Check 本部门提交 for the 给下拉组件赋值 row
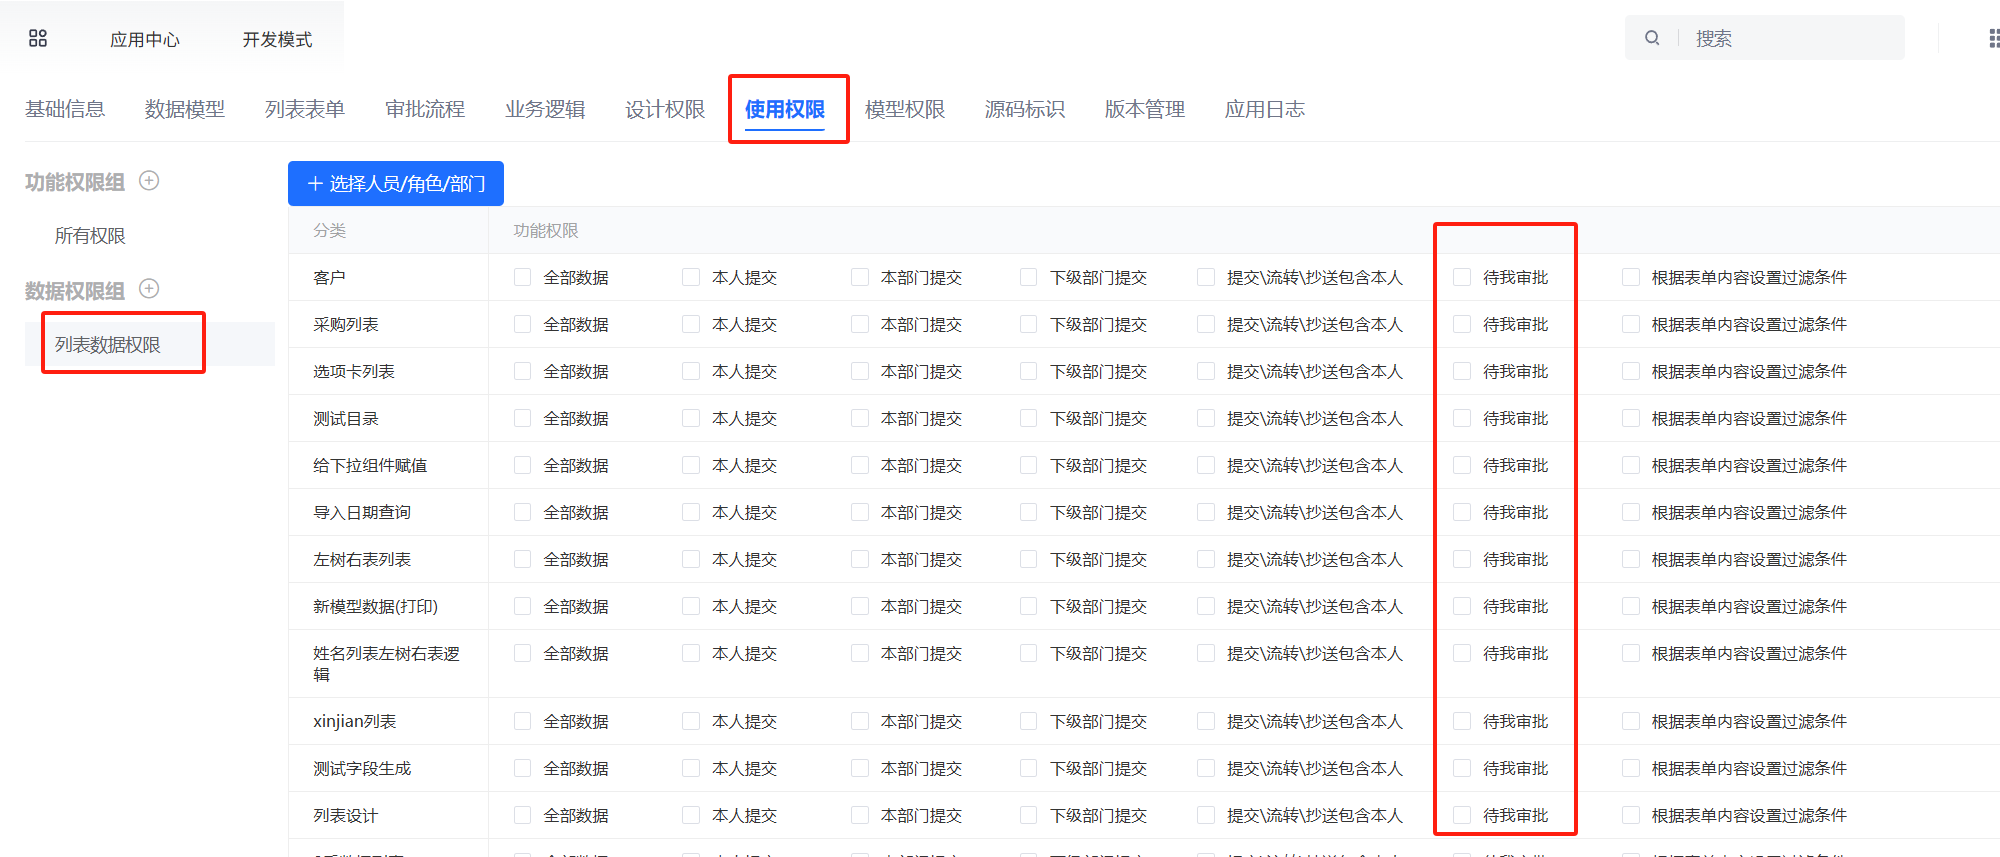2000x857 pixels. pyautogui.click(x=860, y=465)
